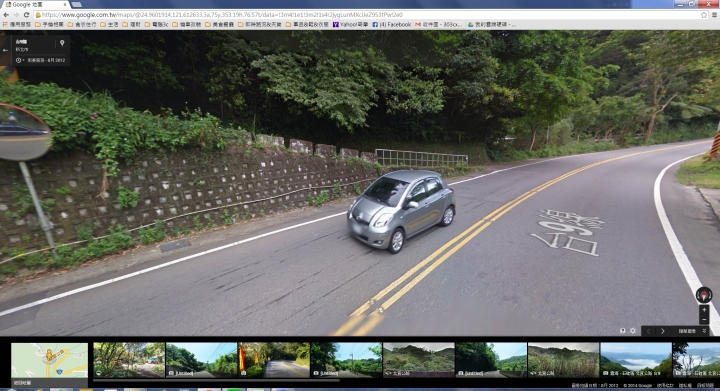Open the help question mark icon
The width and height of the screenshot is (720, 391).
tap(623, 331)
